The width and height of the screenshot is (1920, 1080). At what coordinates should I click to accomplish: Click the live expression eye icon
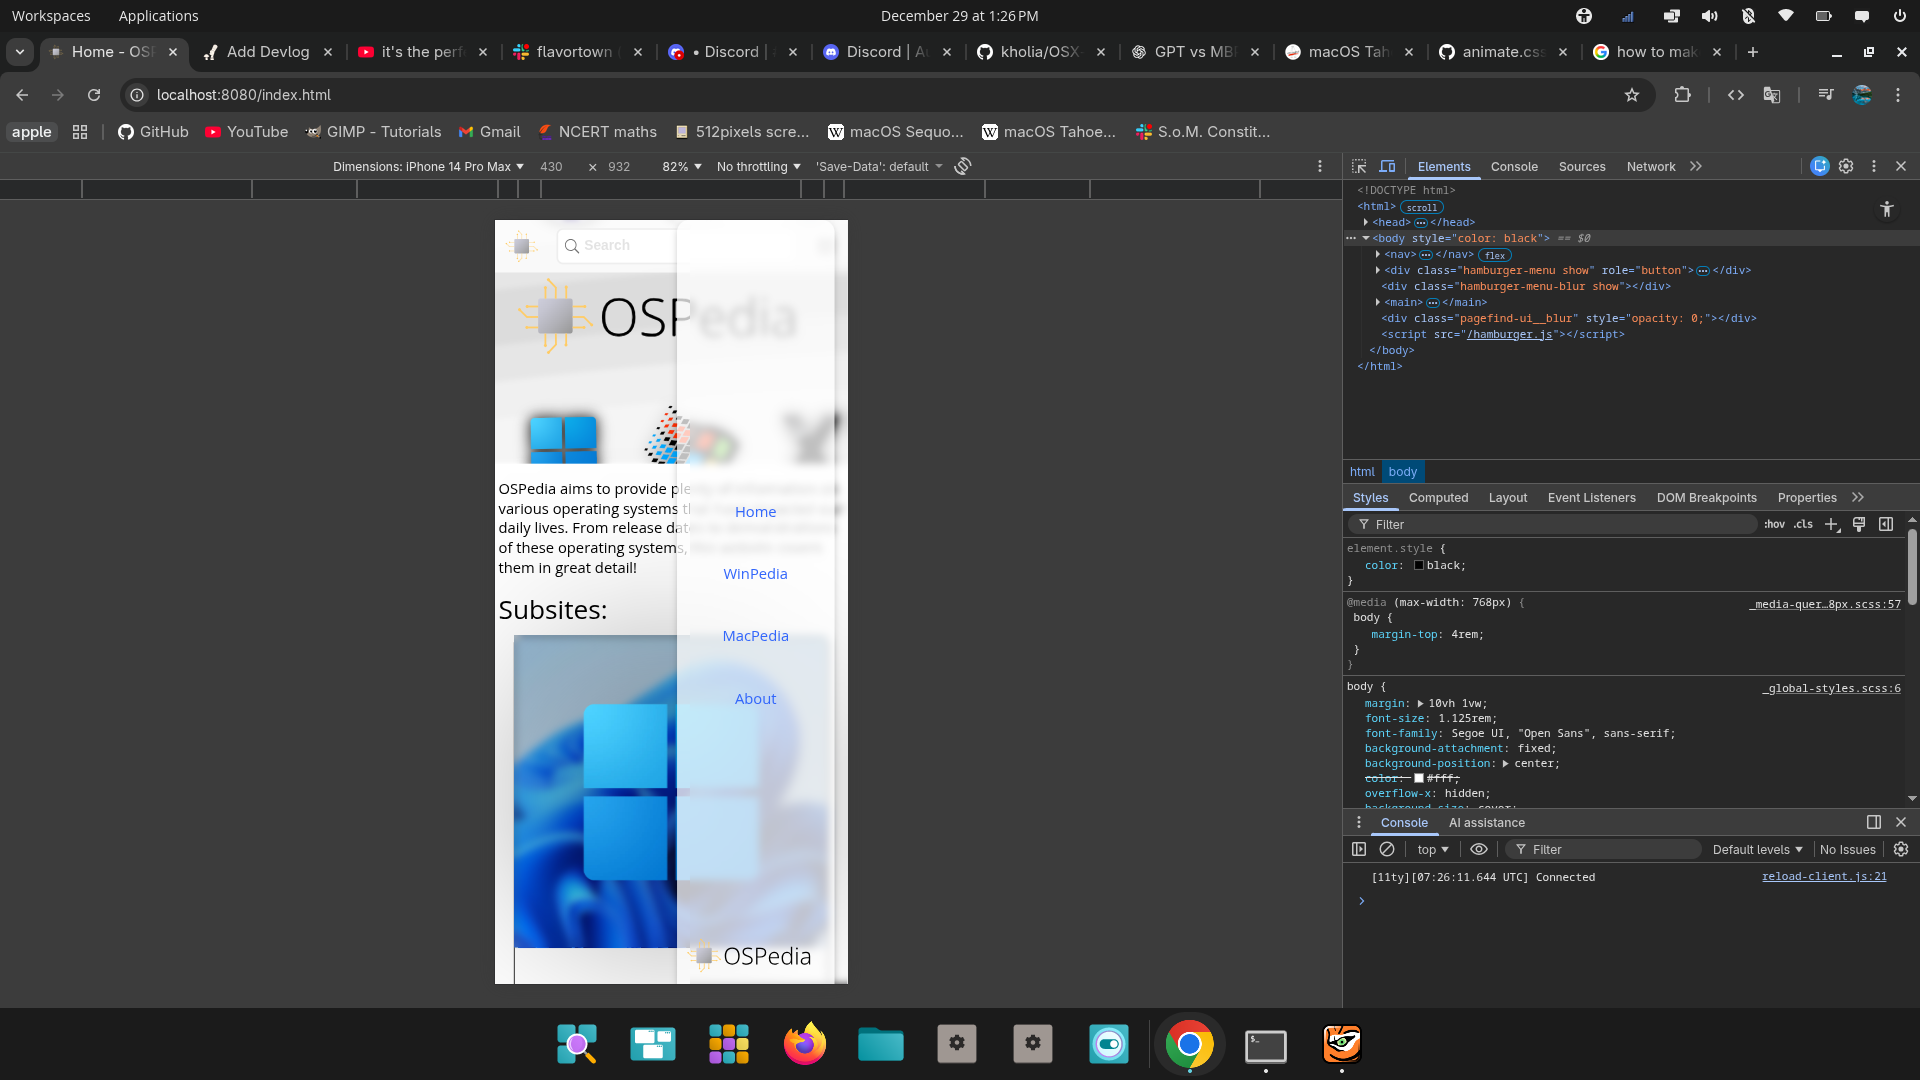click(1479, 849)
